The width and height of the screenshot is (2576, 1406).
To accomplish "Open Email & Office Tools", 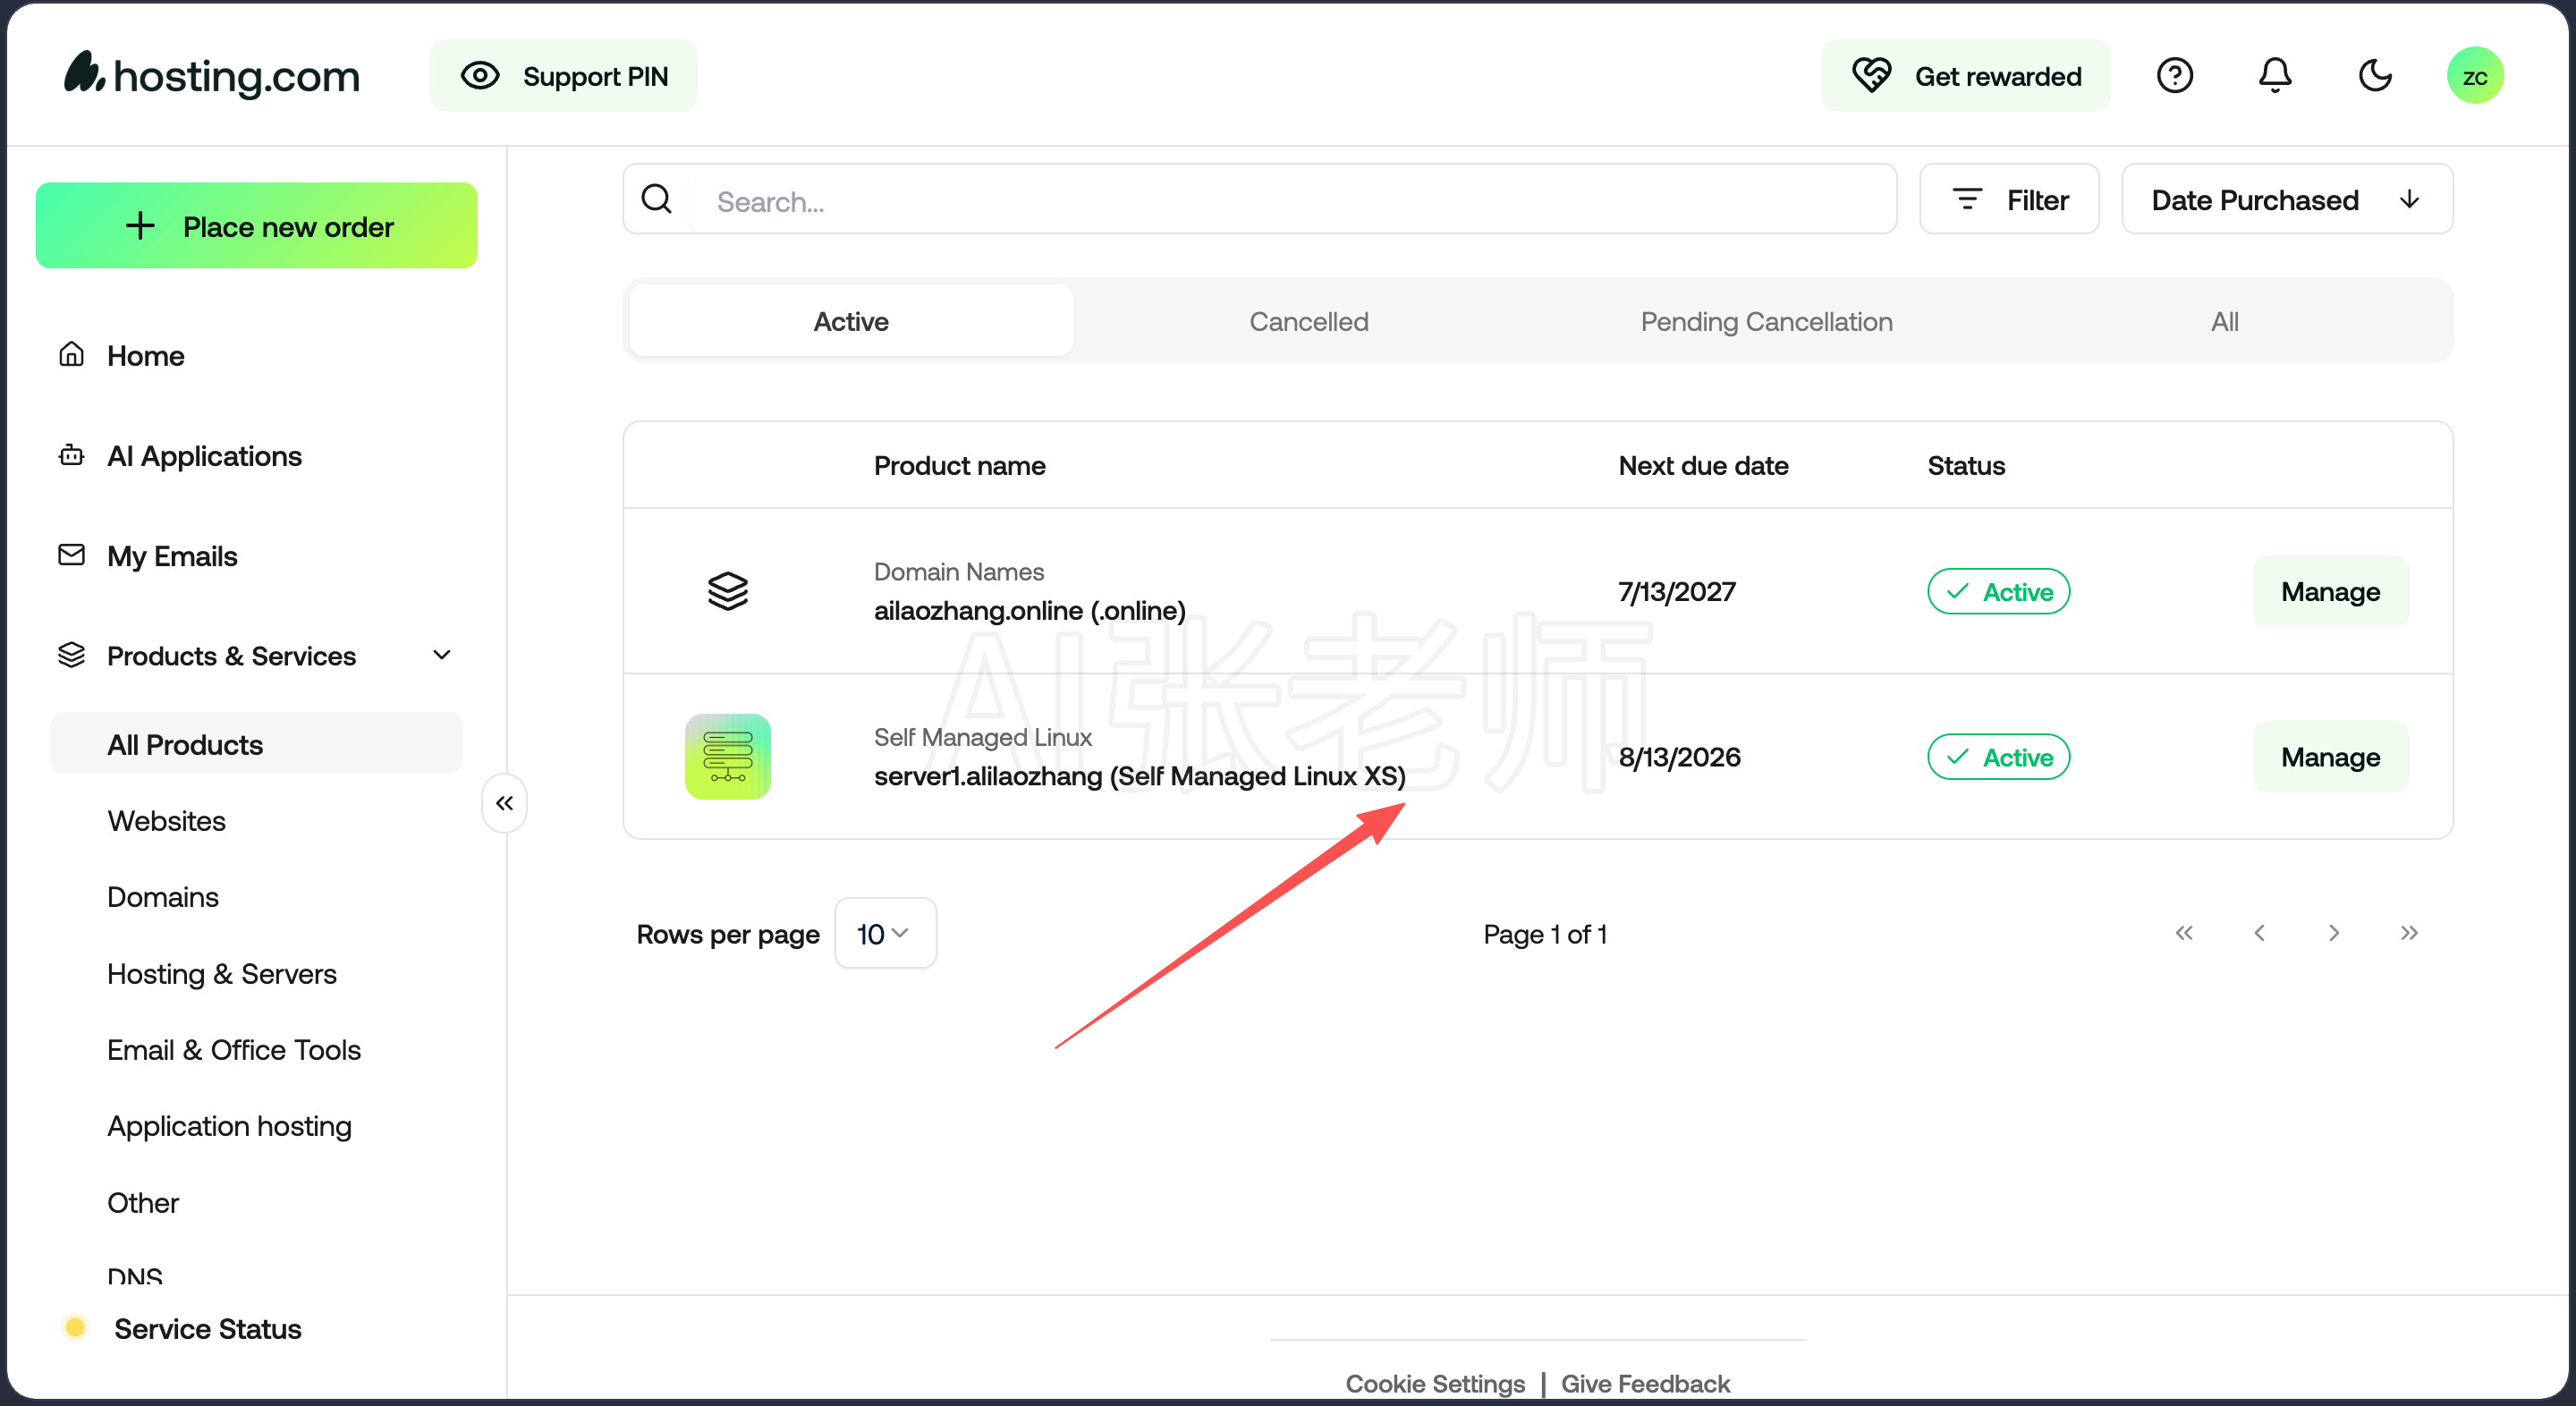I will click(x=234, y=1050).
